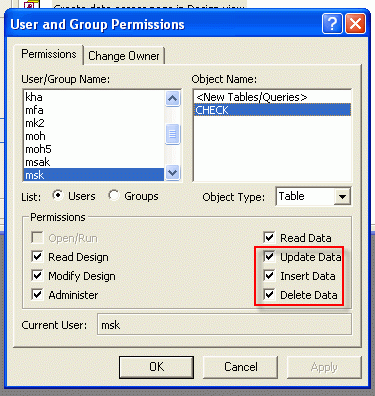
Task: Close the User and Group Permissions dialog
Action: pos(355,24)
